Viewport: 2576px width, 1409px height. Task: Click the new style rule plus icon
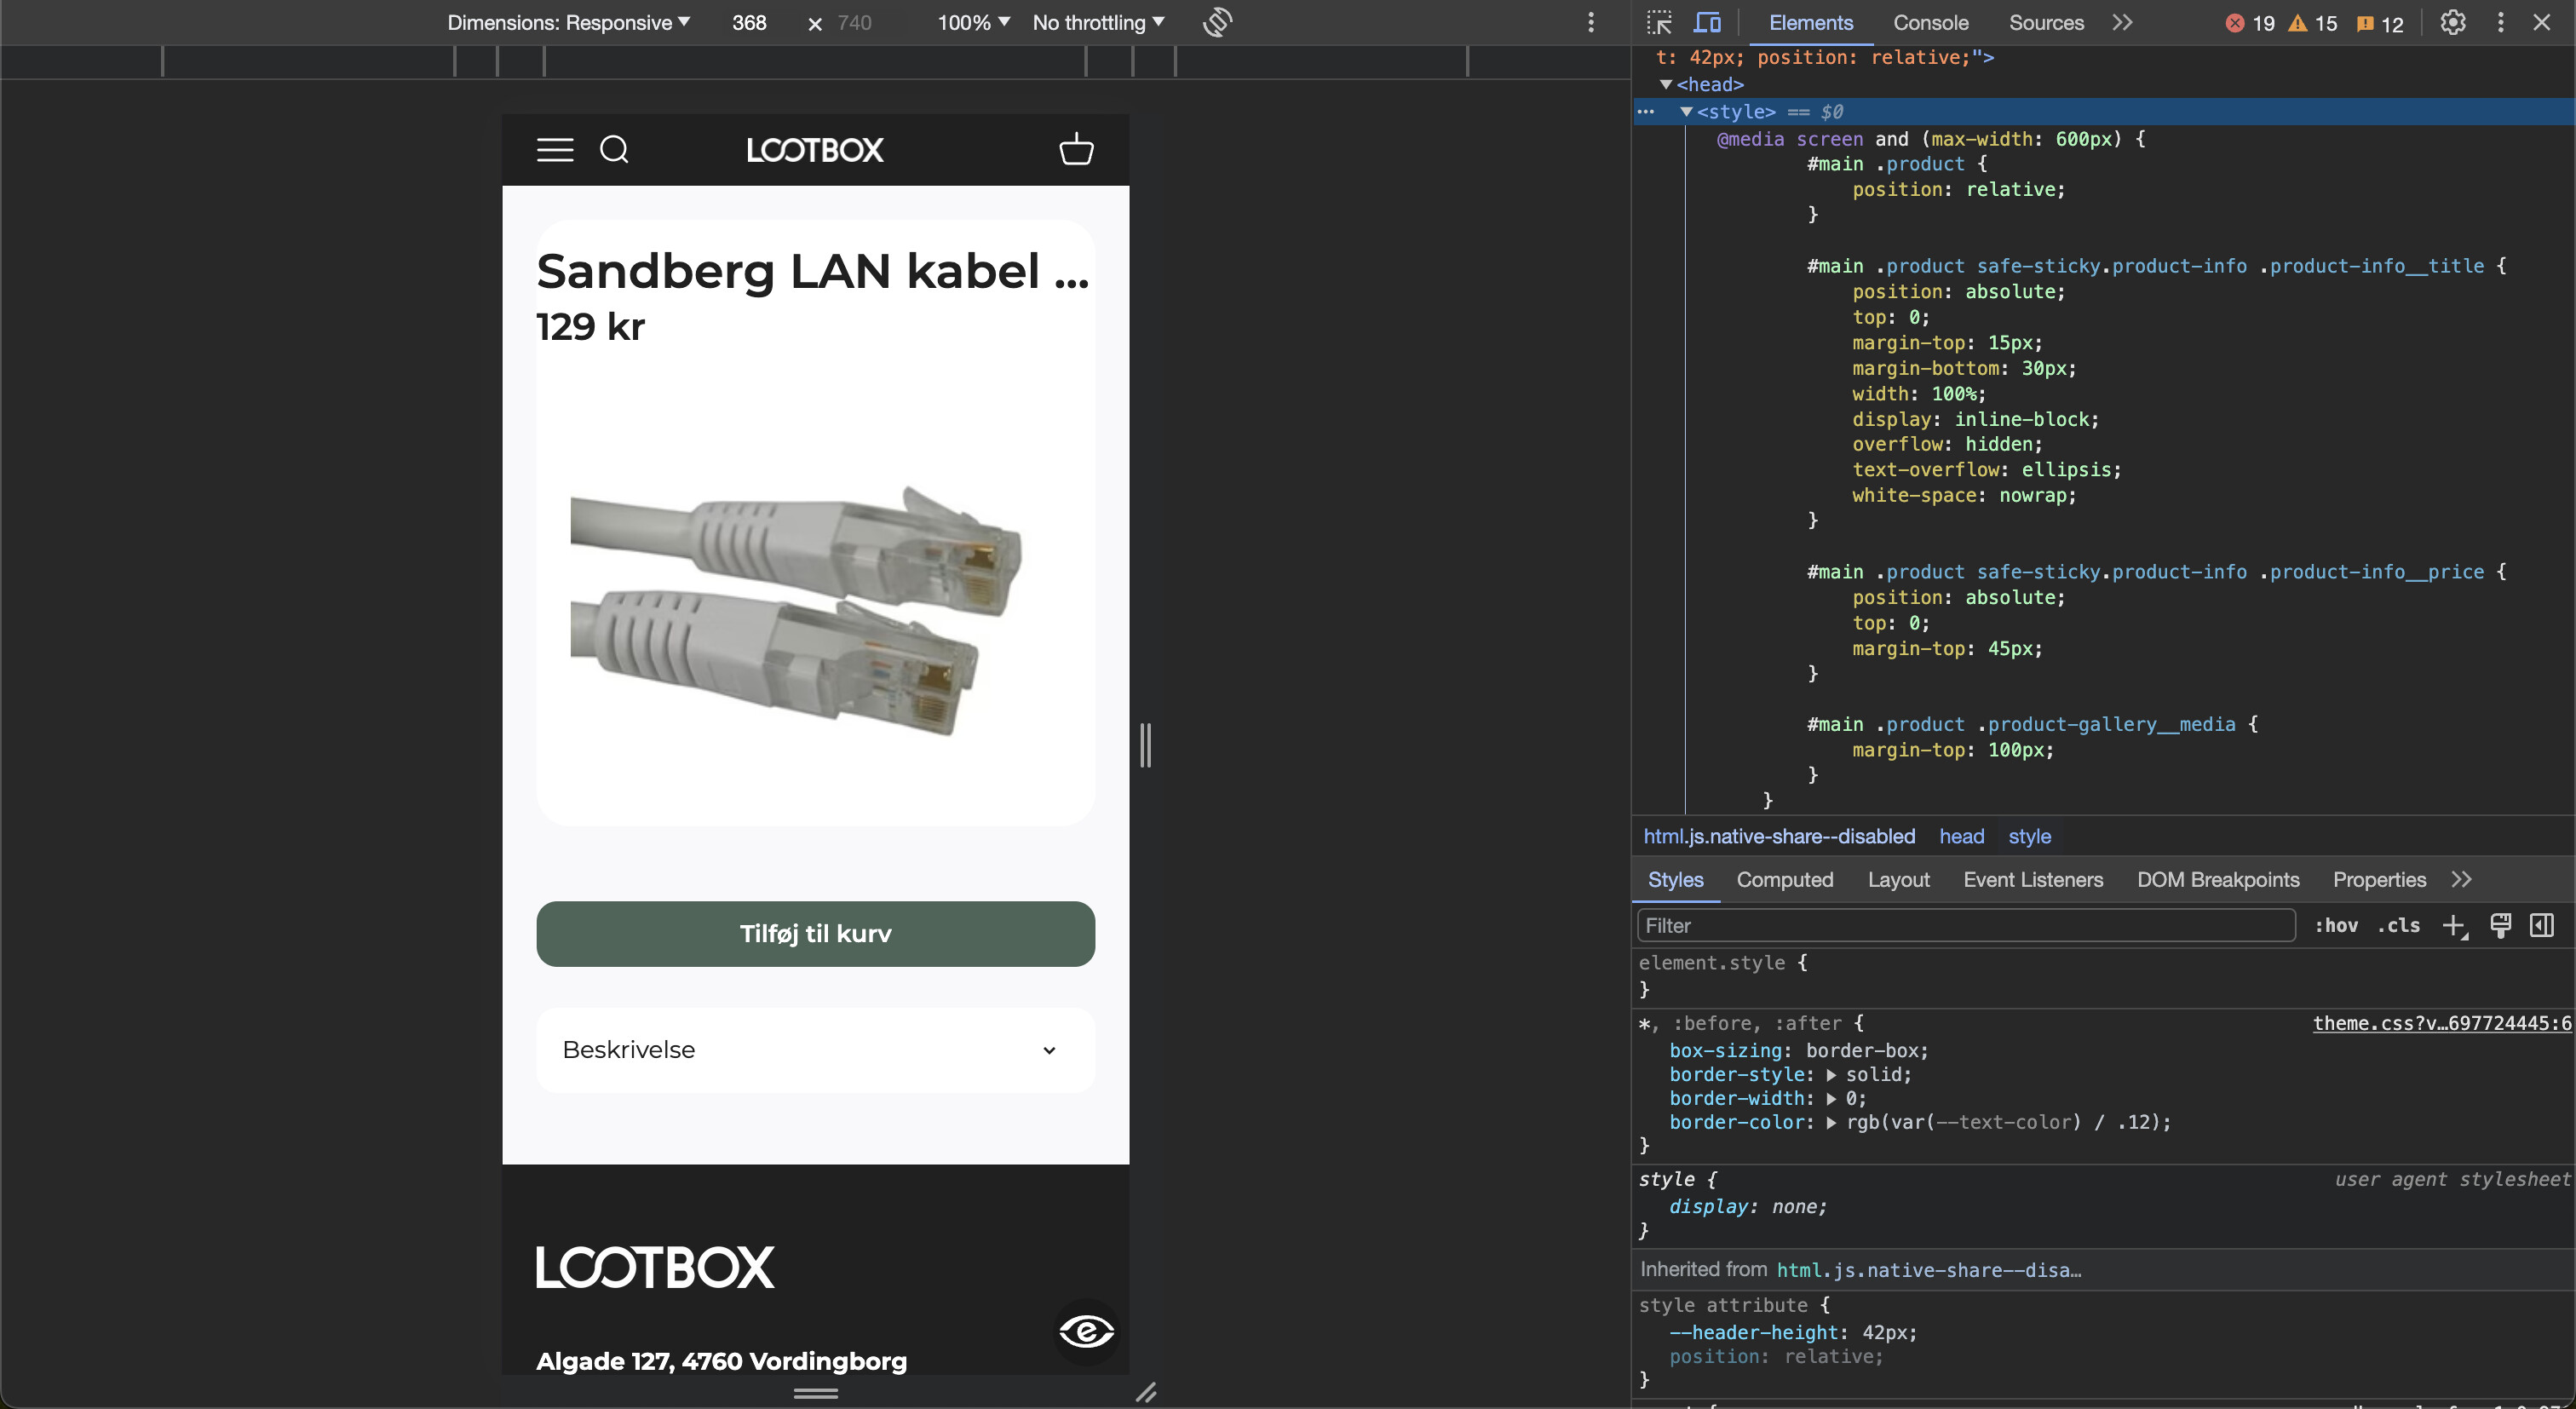(2454, 926)
